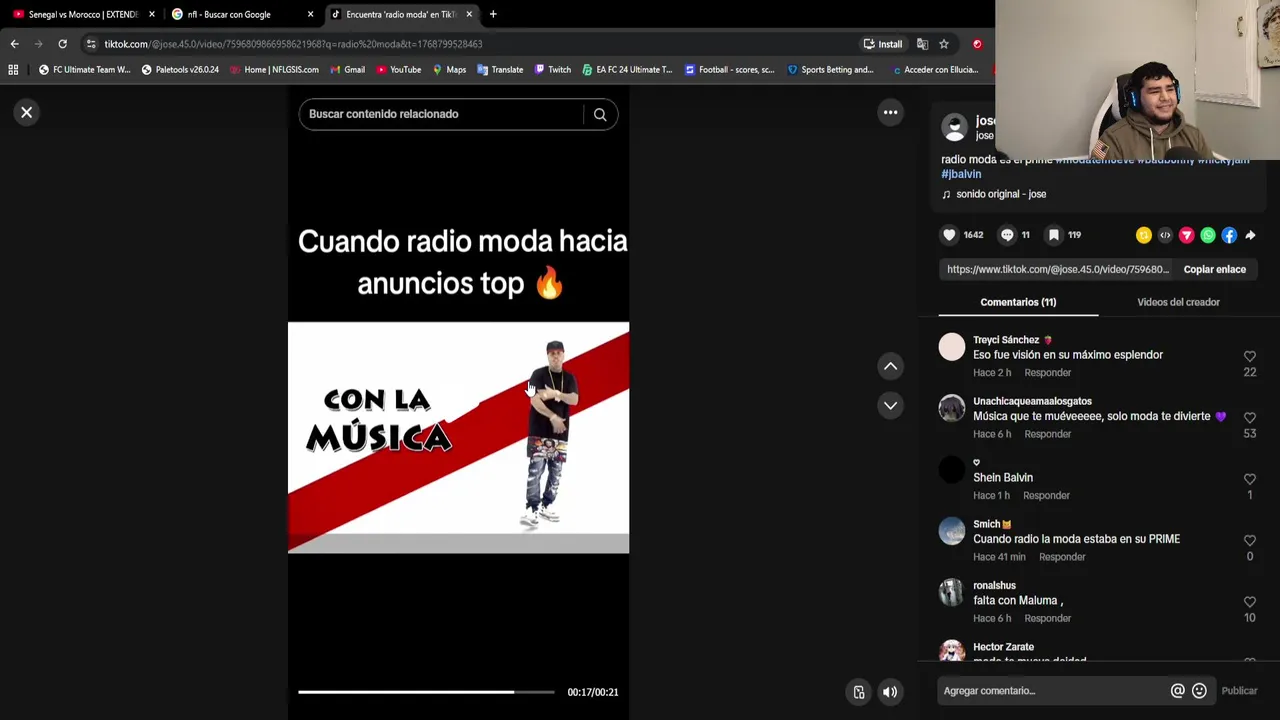Switch to Senegal vs Morocco YouTube tab
Viewport: 1280px width, 720px height.
tap(83, 14)
